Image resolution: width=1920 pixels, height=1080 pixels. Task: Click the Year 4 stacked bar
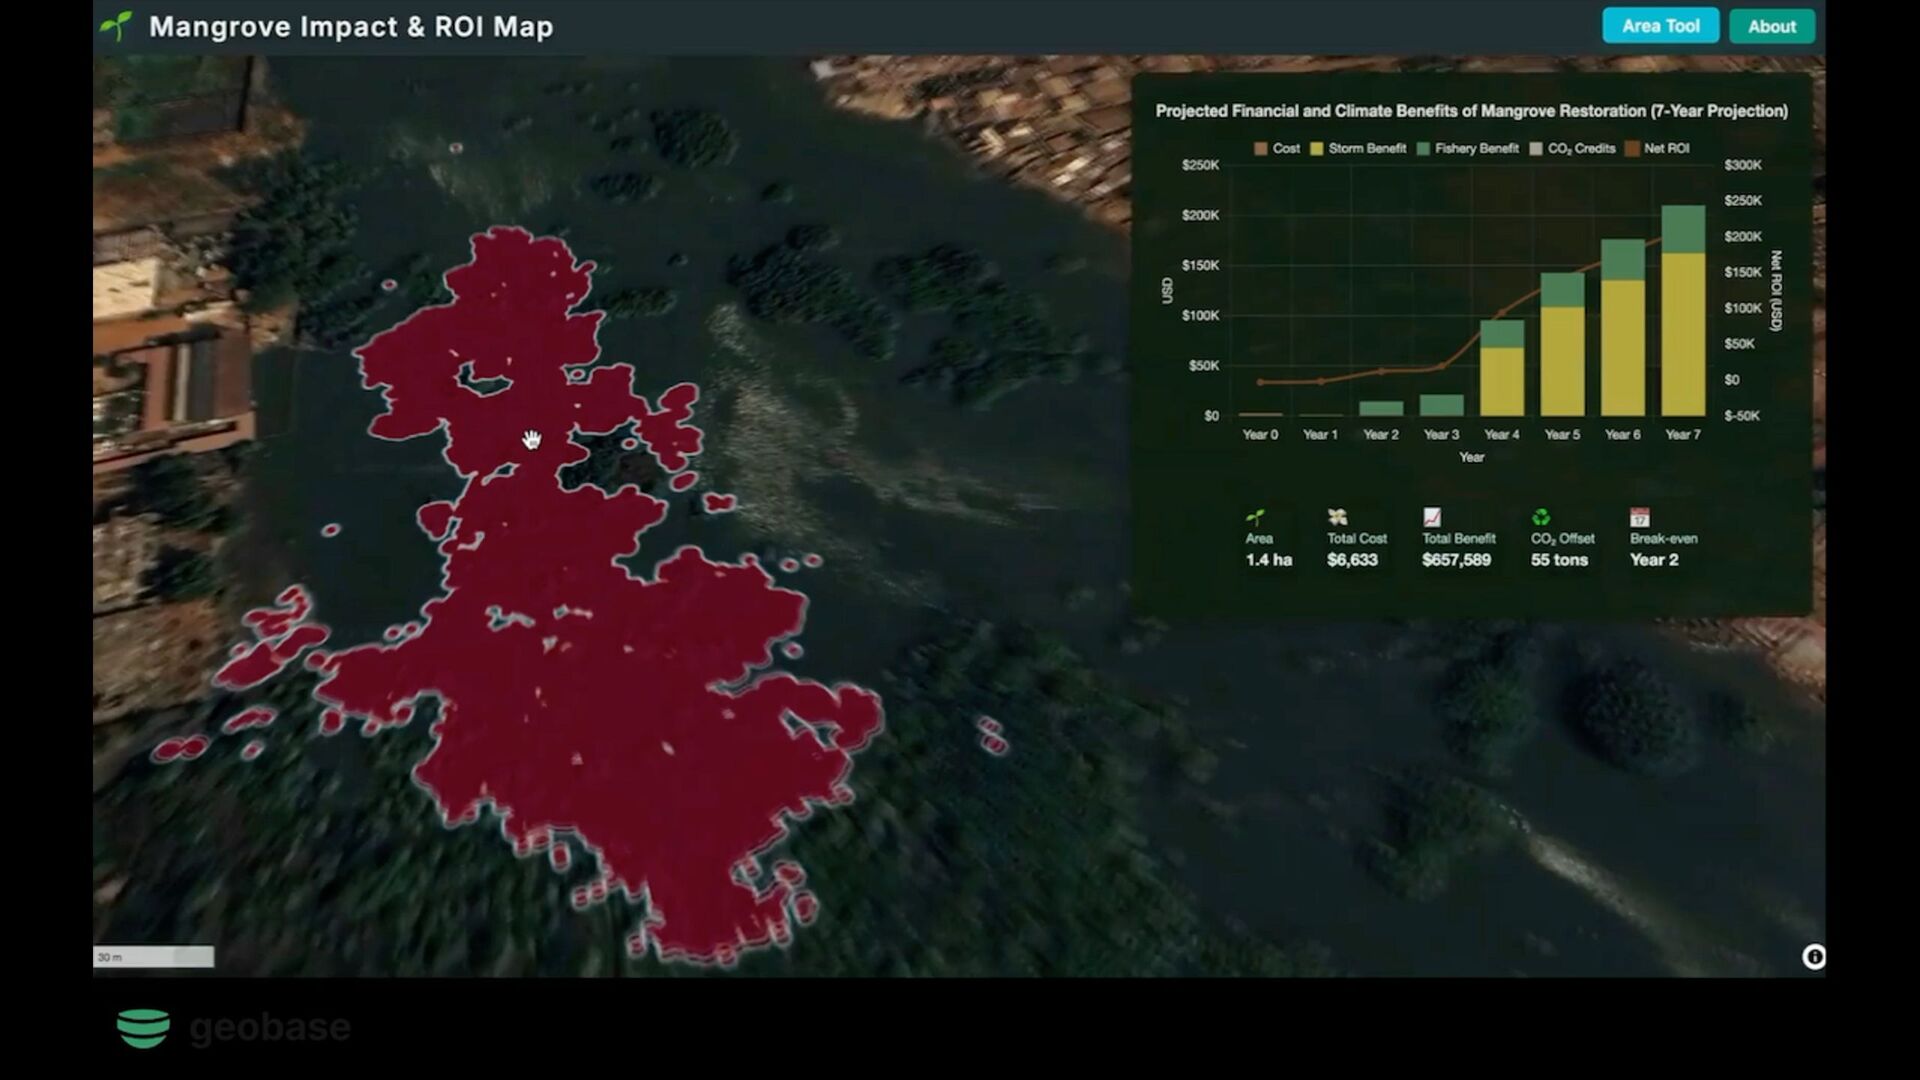tap(1501, 375)
